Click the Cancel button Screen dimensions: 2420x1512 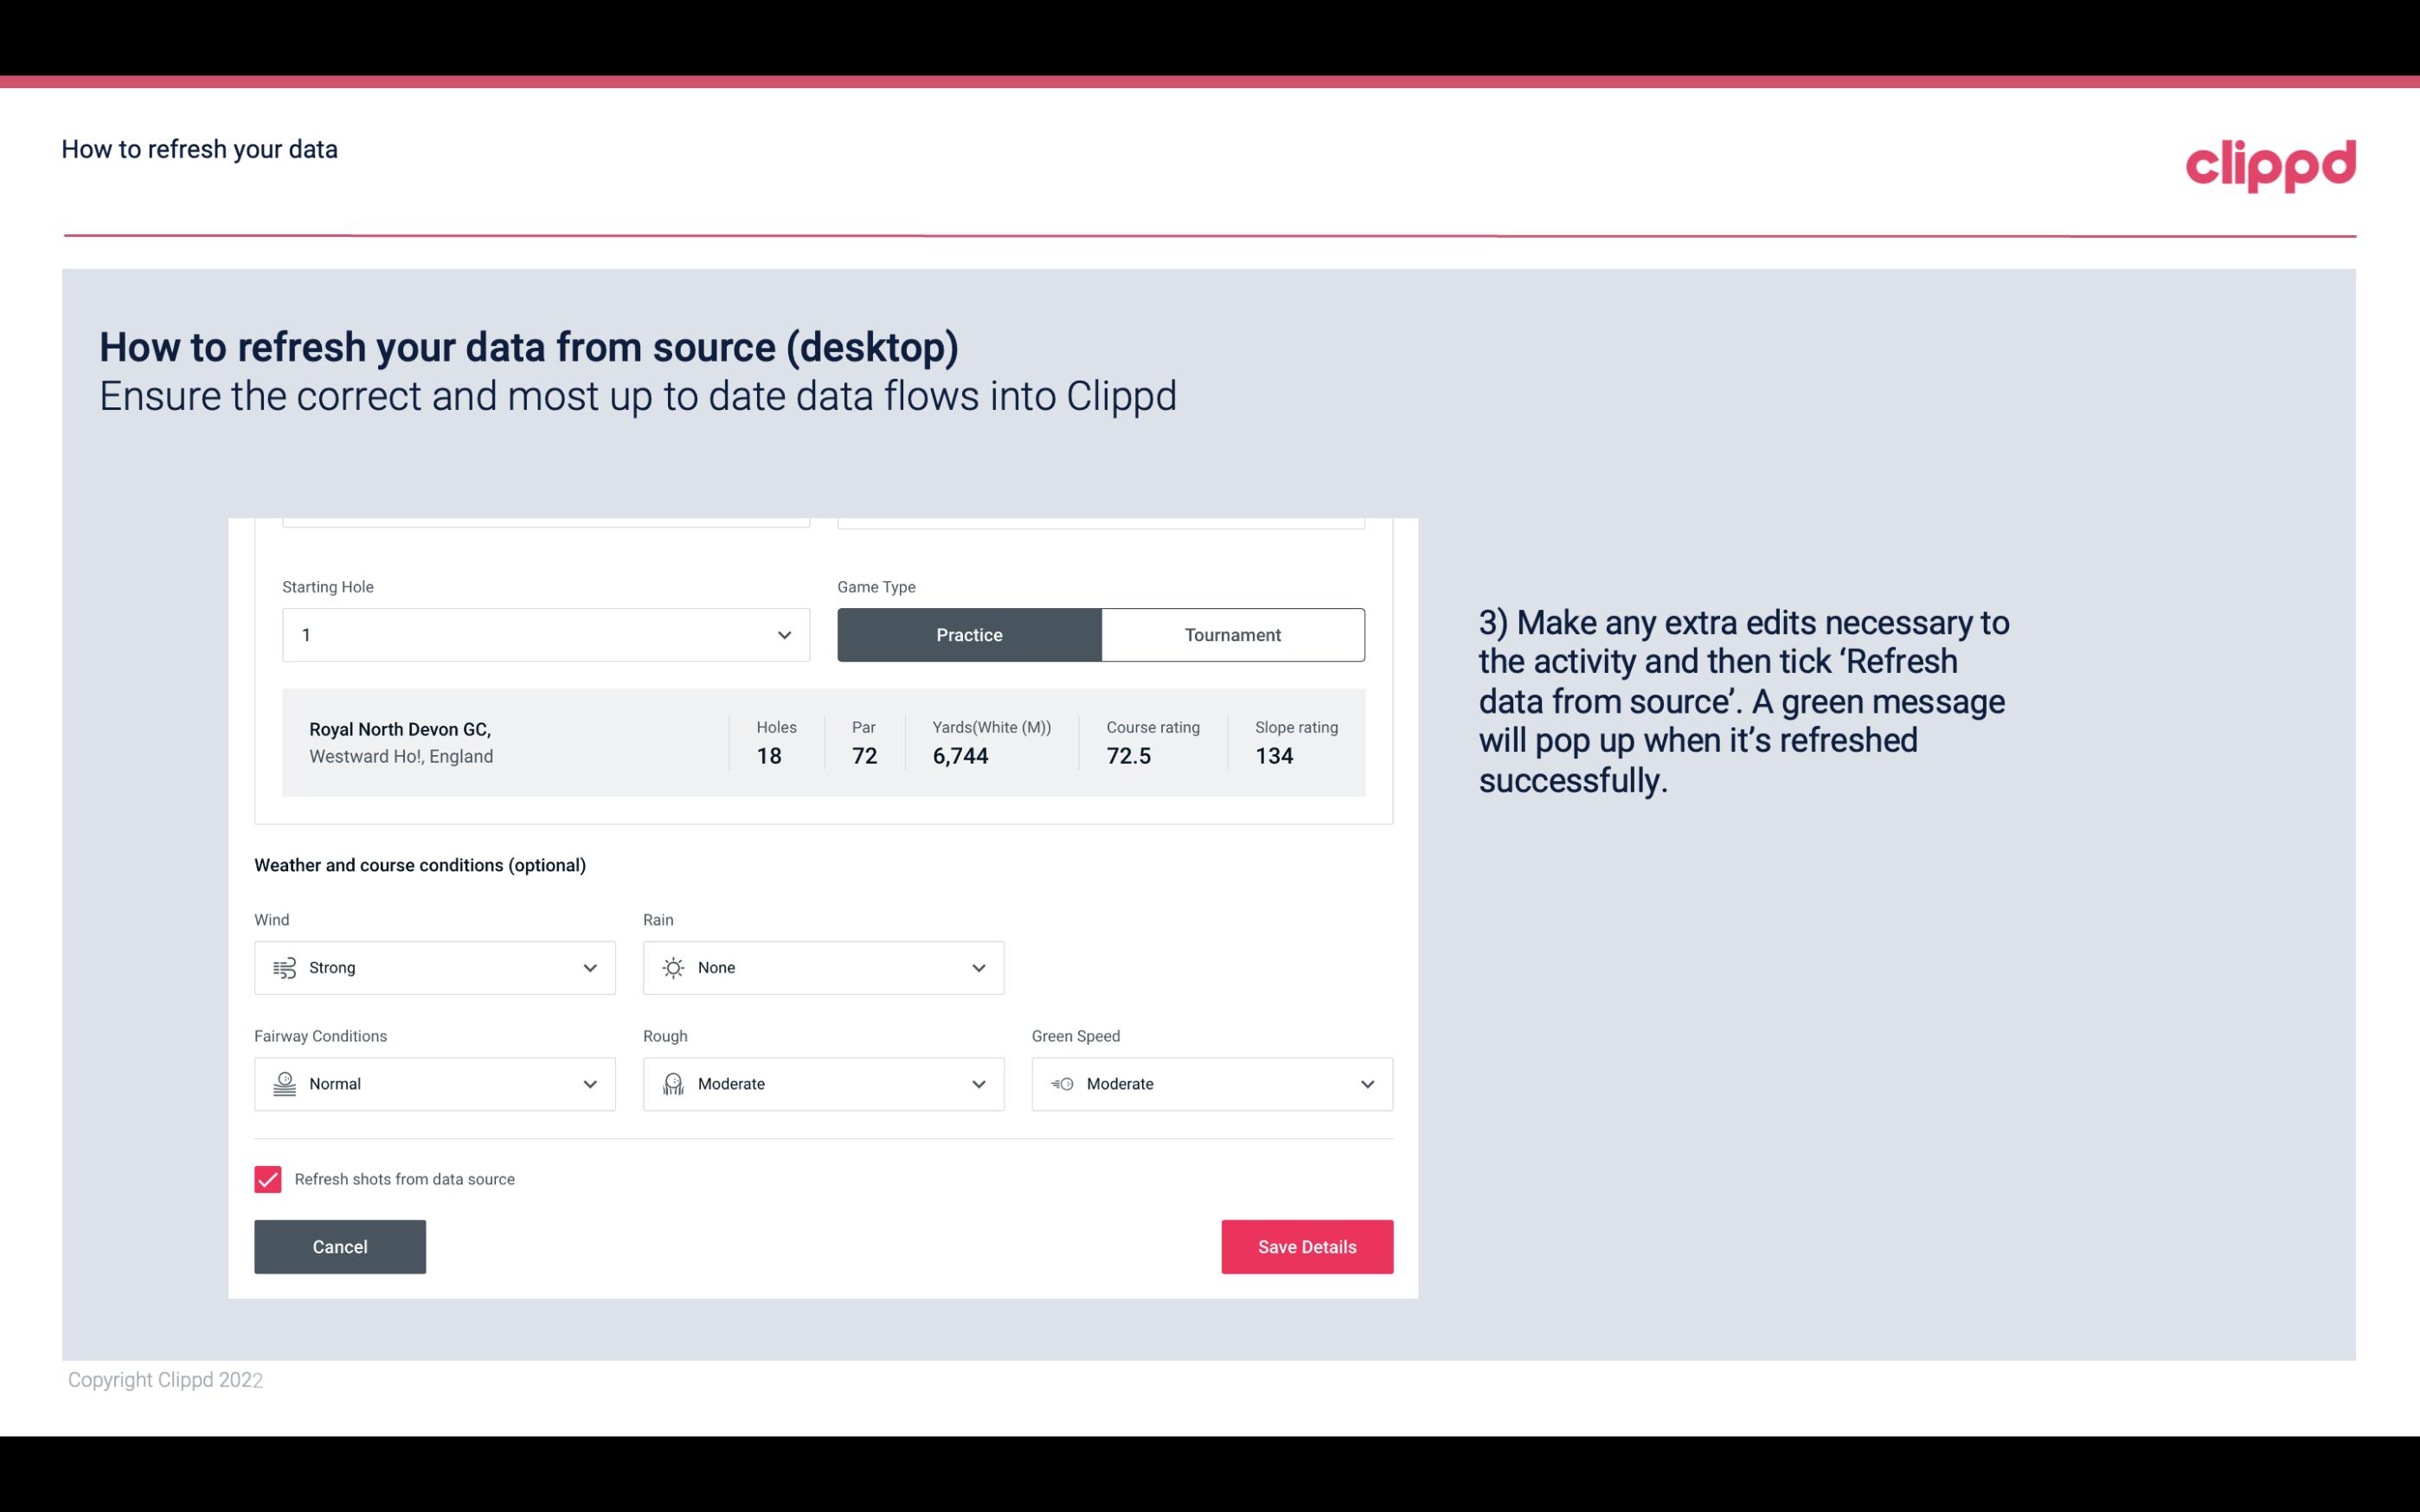pos(338,1246)
